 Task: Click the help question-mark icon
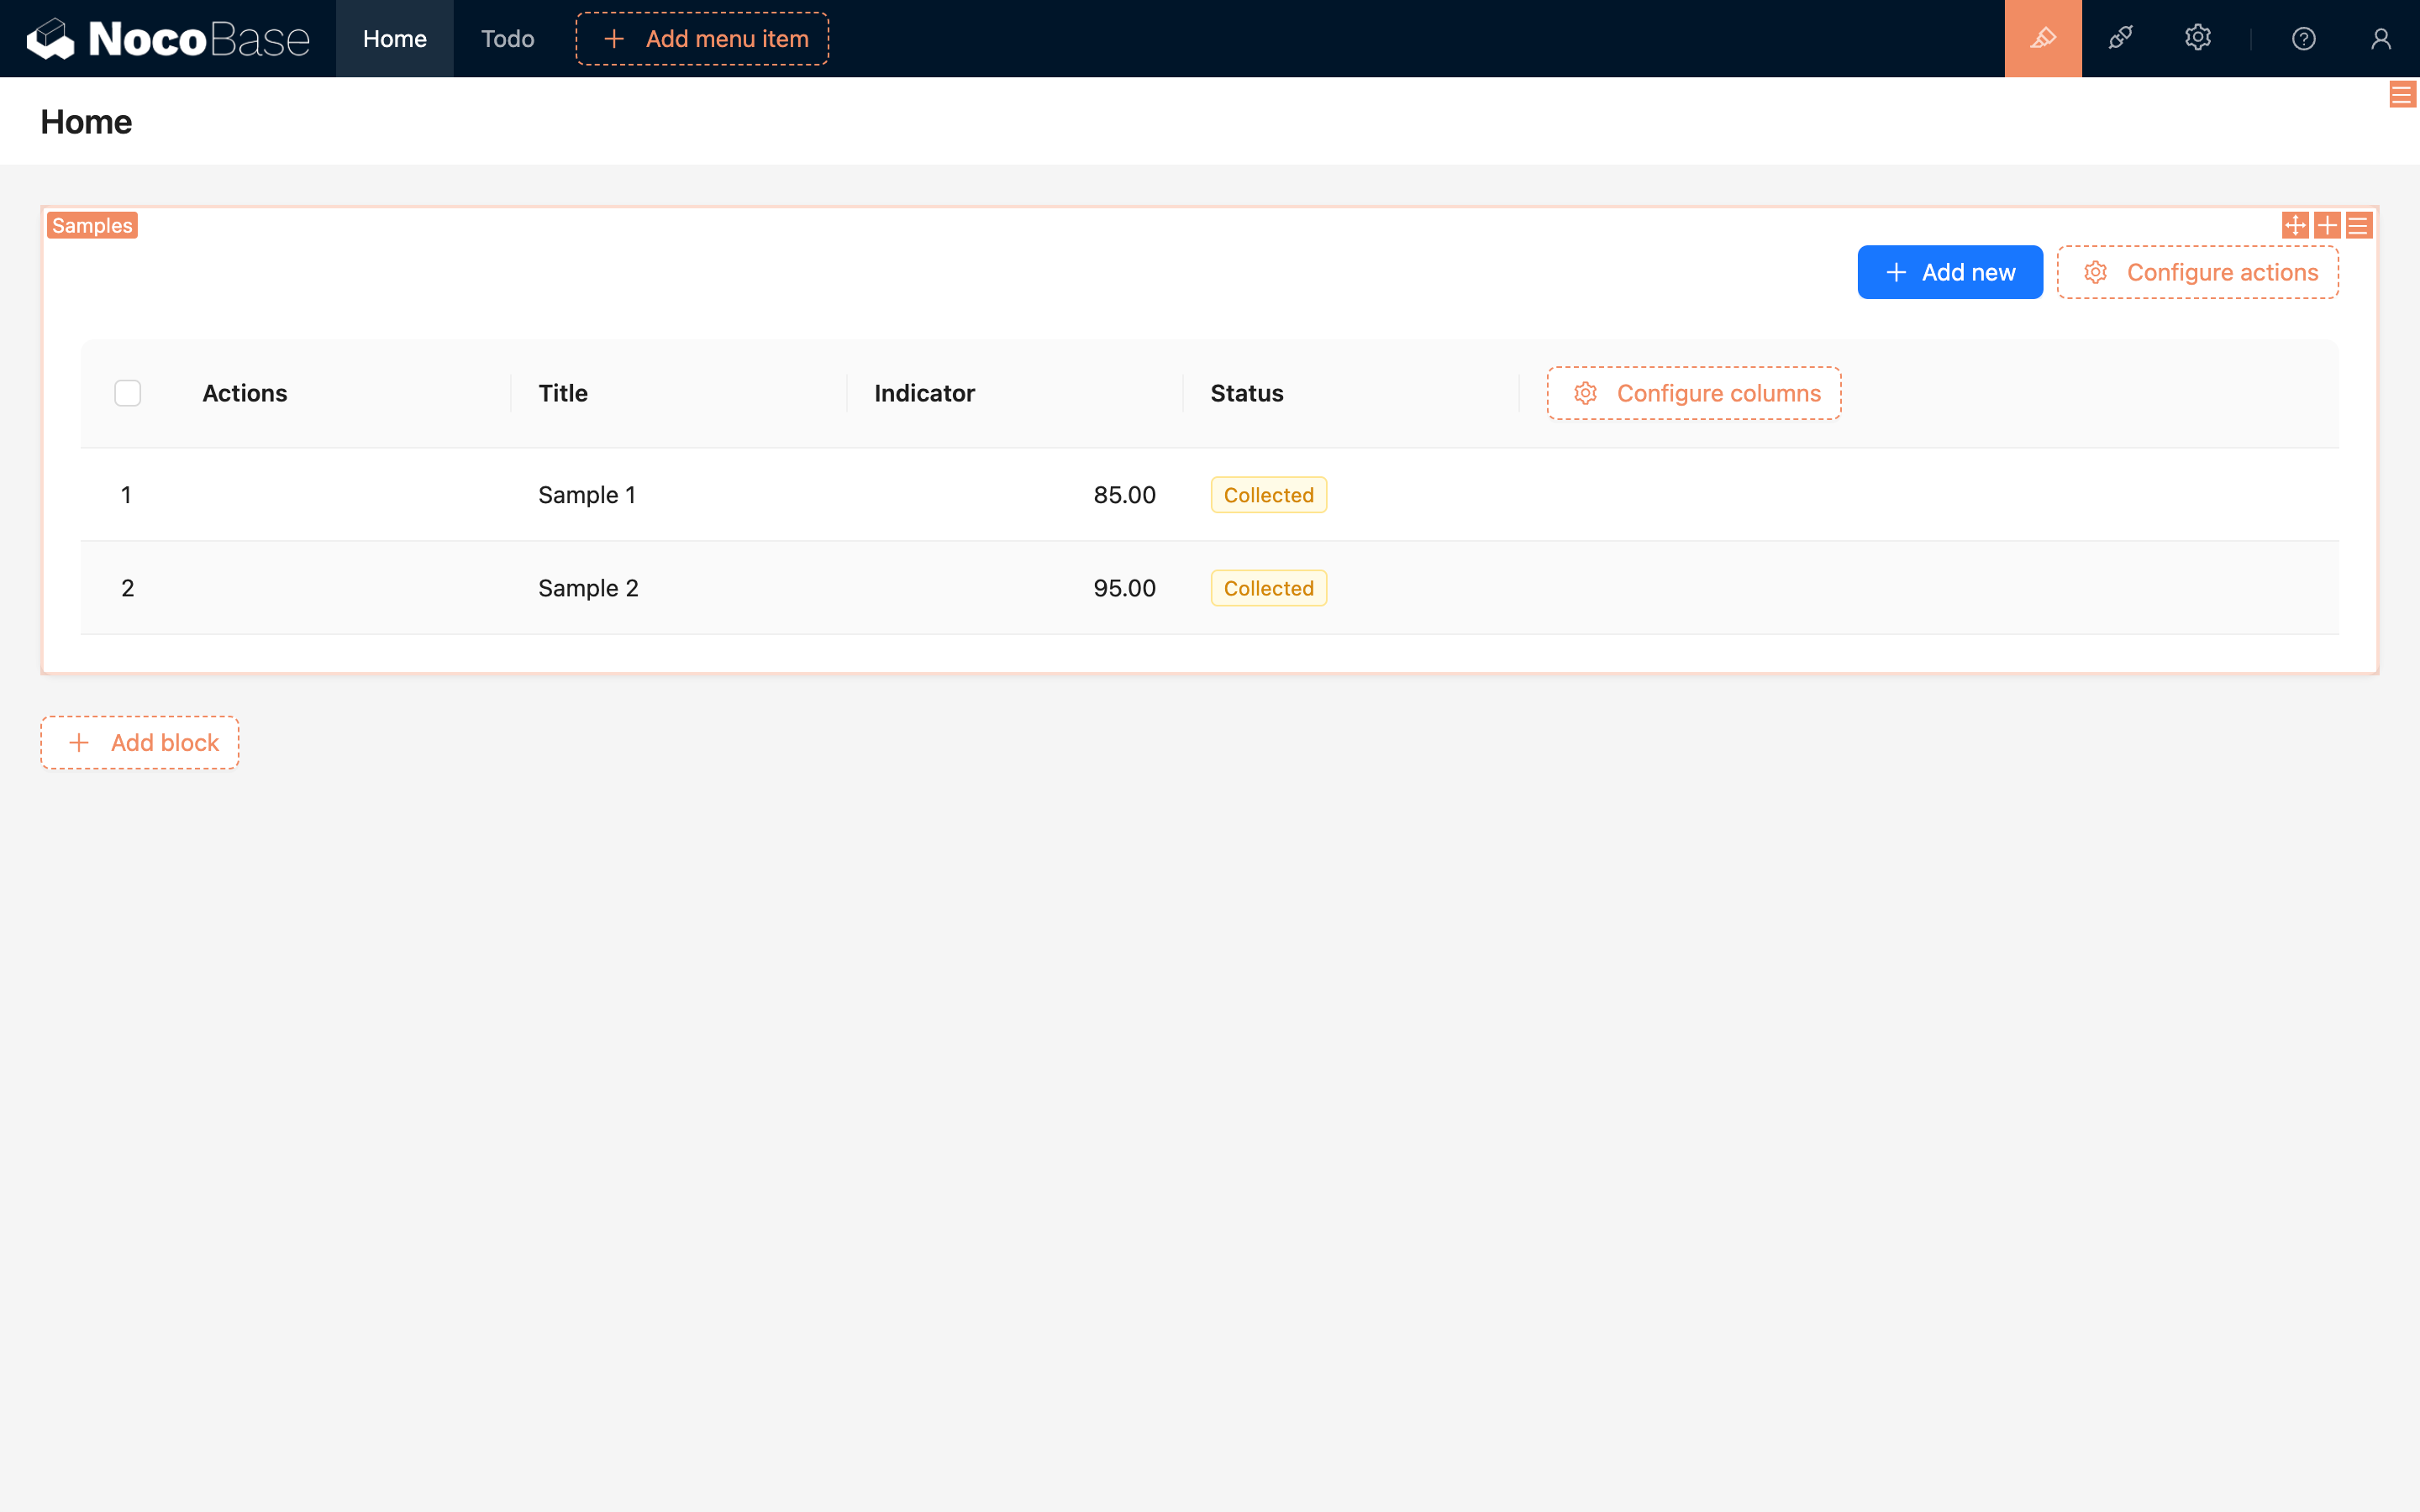(x=2303, y=38)
